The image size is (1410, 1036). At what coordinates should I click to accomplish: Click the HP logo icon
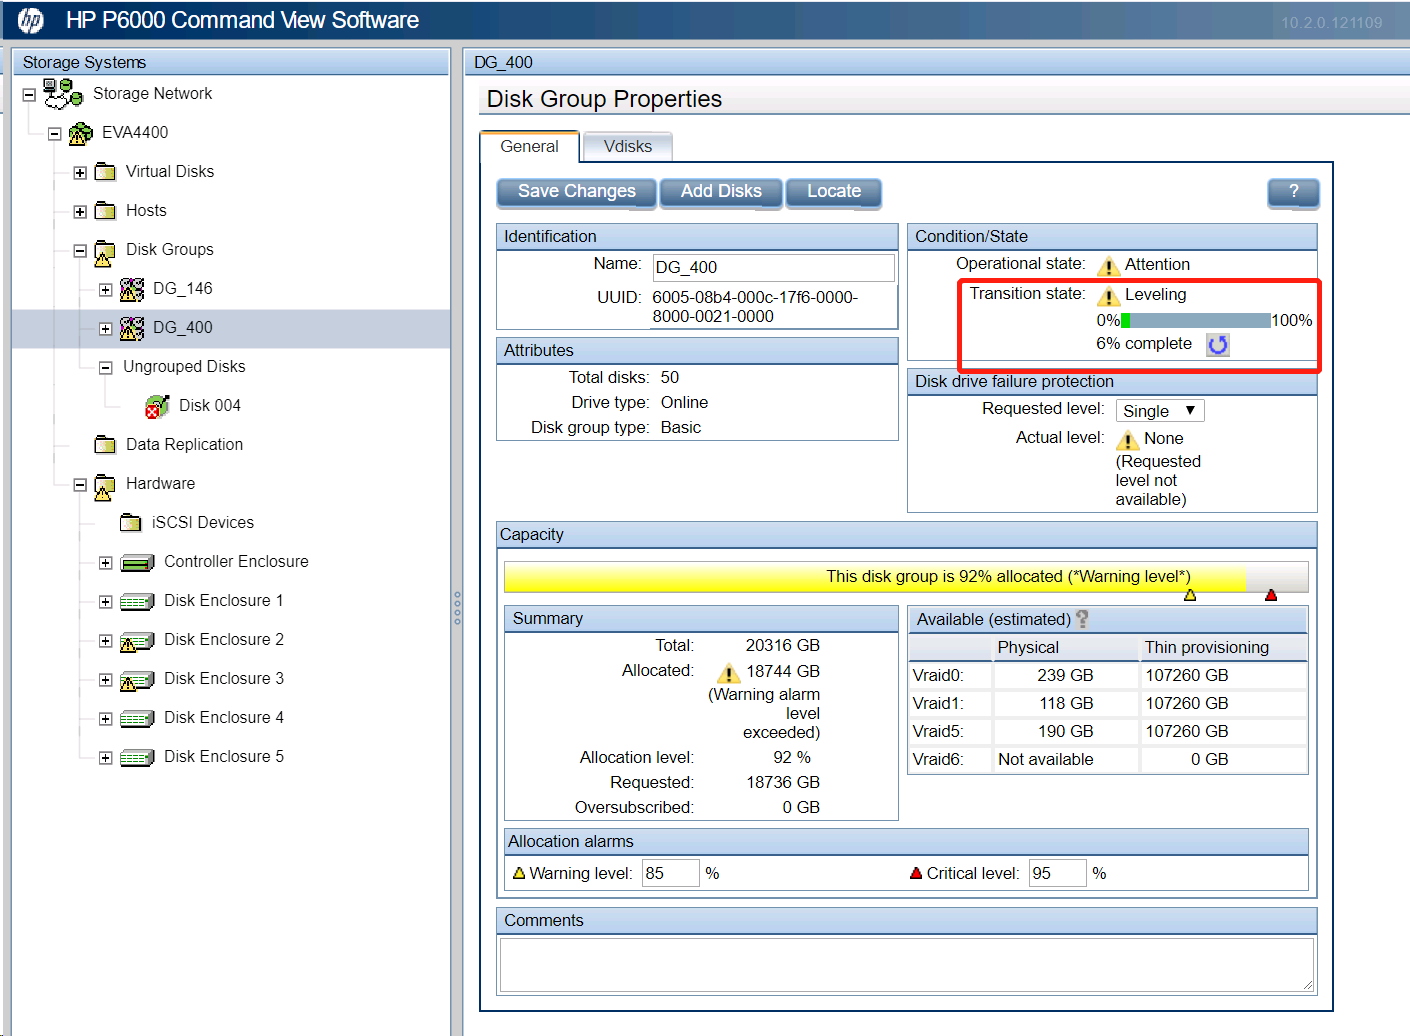(30, 20)
